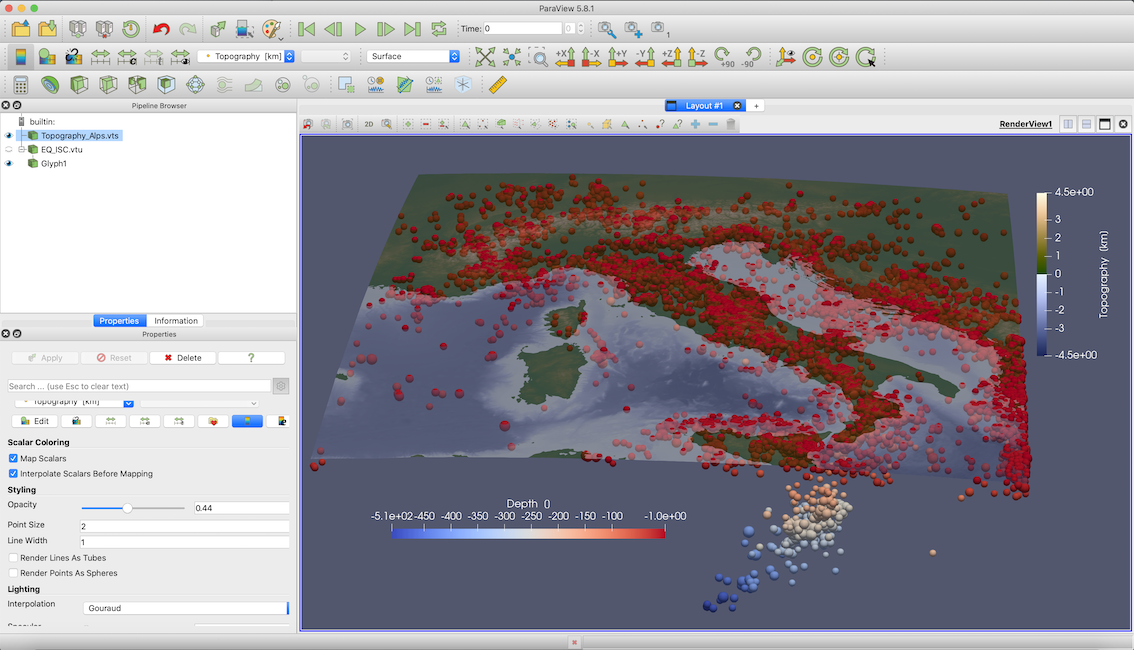Click the Glyph filter icon
The width and height of the screenshot is (1134, 650).
point(195,85)
